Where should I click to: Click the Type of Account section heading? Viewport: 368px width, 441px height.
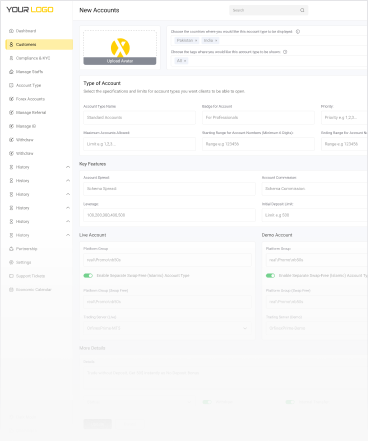tap(102, 83)
